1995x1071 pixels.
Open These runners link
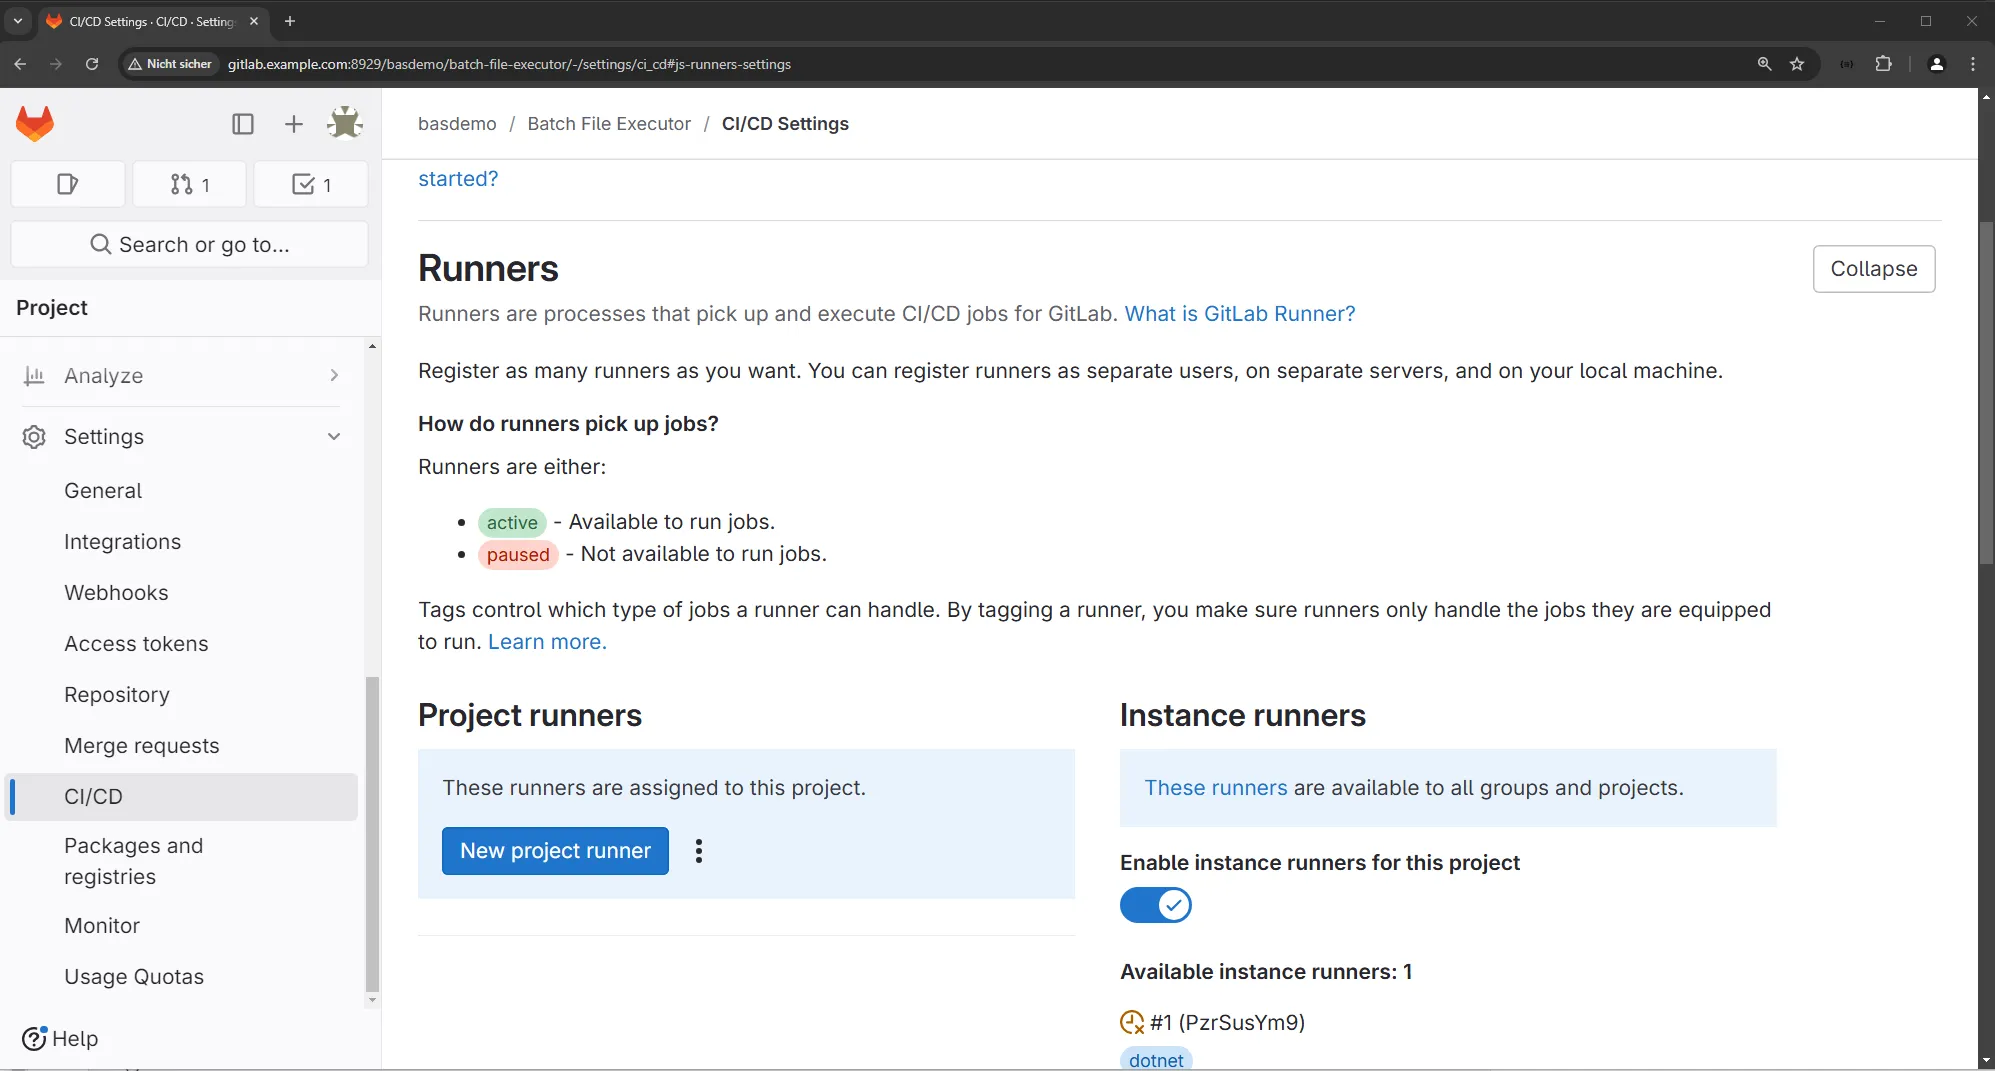[x=1216, y=788]
